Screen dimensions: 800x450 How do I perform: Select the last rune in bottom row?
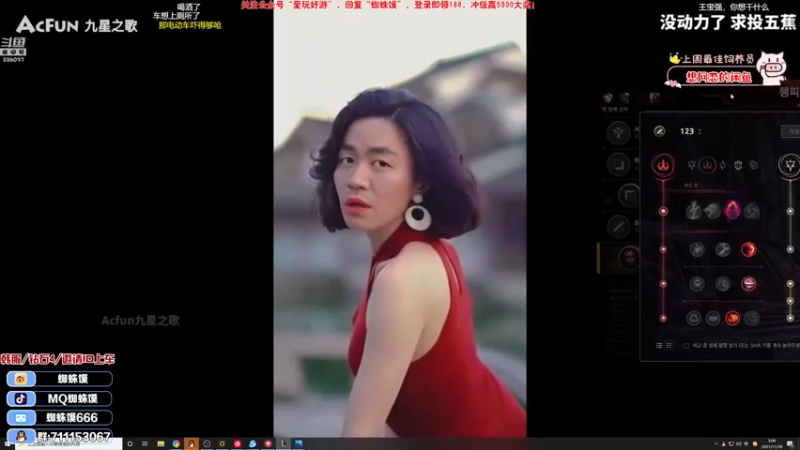tap(752, 318)
